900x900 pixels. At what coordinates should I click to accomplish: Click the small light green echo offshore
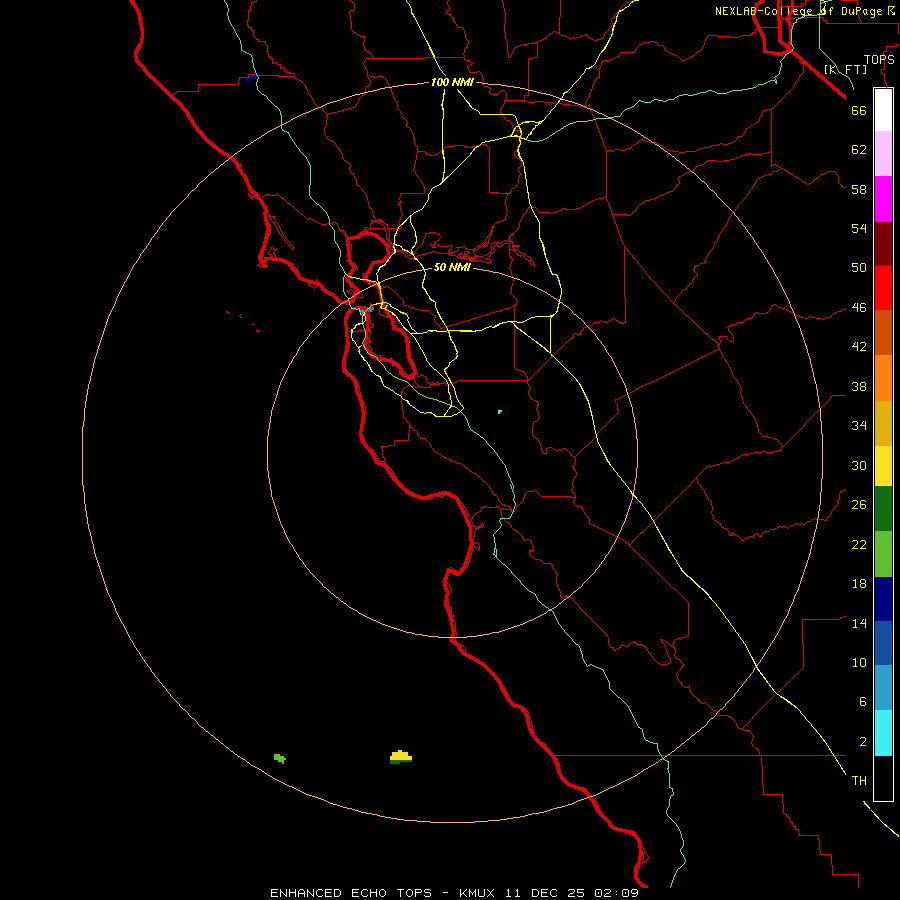[280, 758]
